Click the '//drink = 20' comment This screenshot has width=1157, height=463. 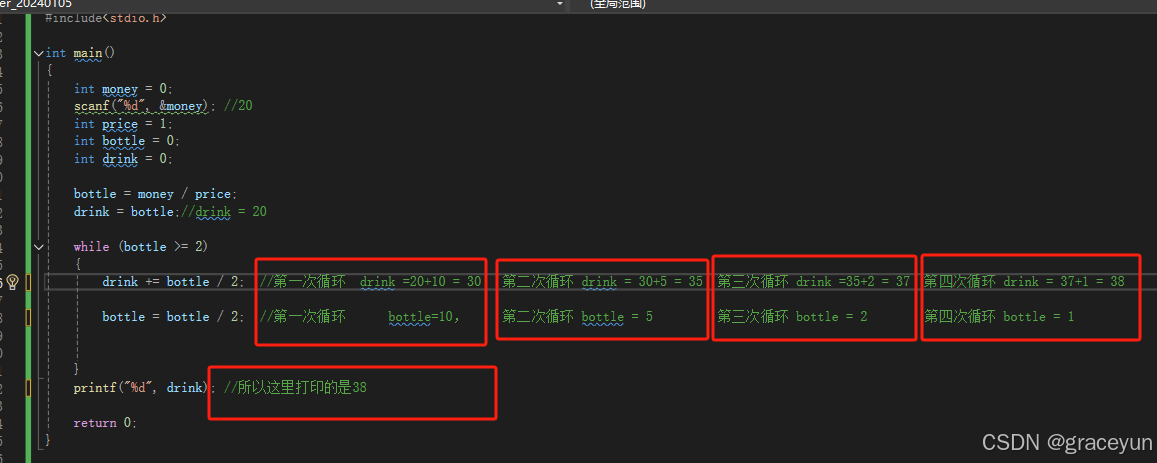click(224, 211)
